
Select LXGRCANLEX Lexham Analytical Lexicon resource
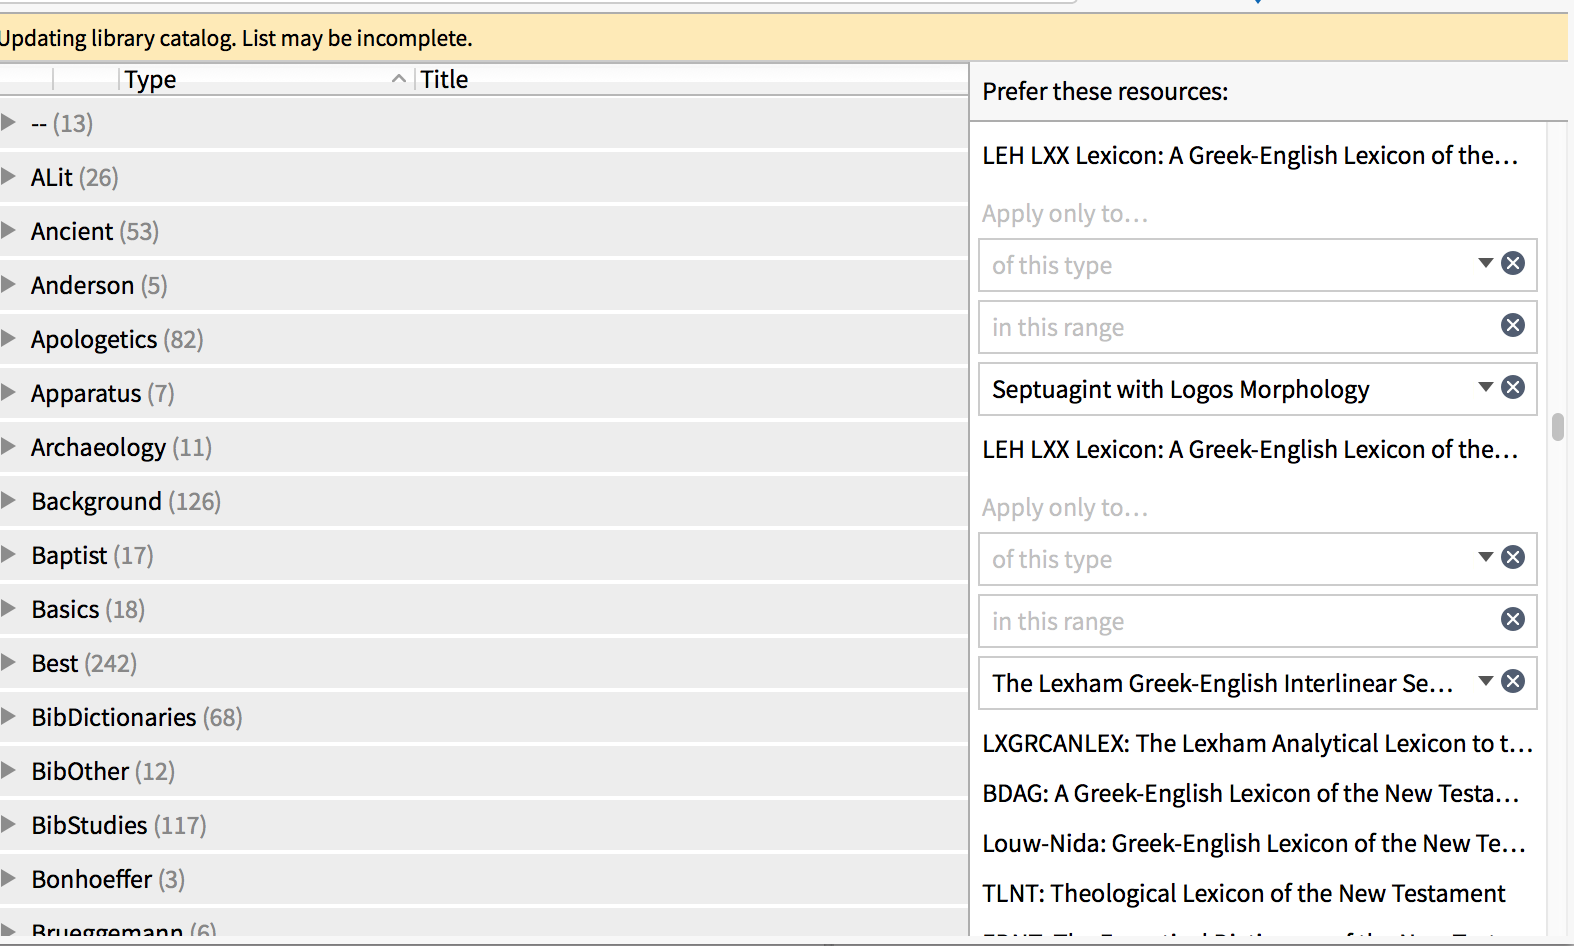point(1257,743)
